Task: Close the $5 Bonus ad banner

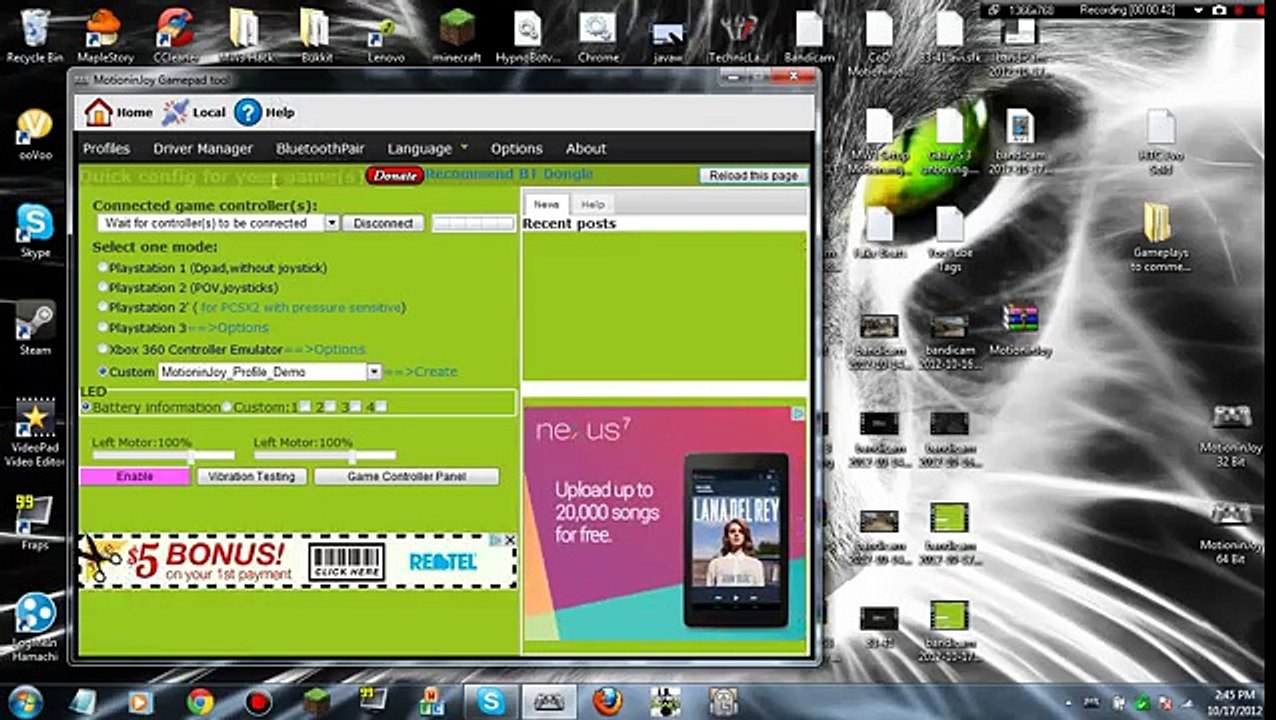Action: pyautogui.click(x=510, y=540)
